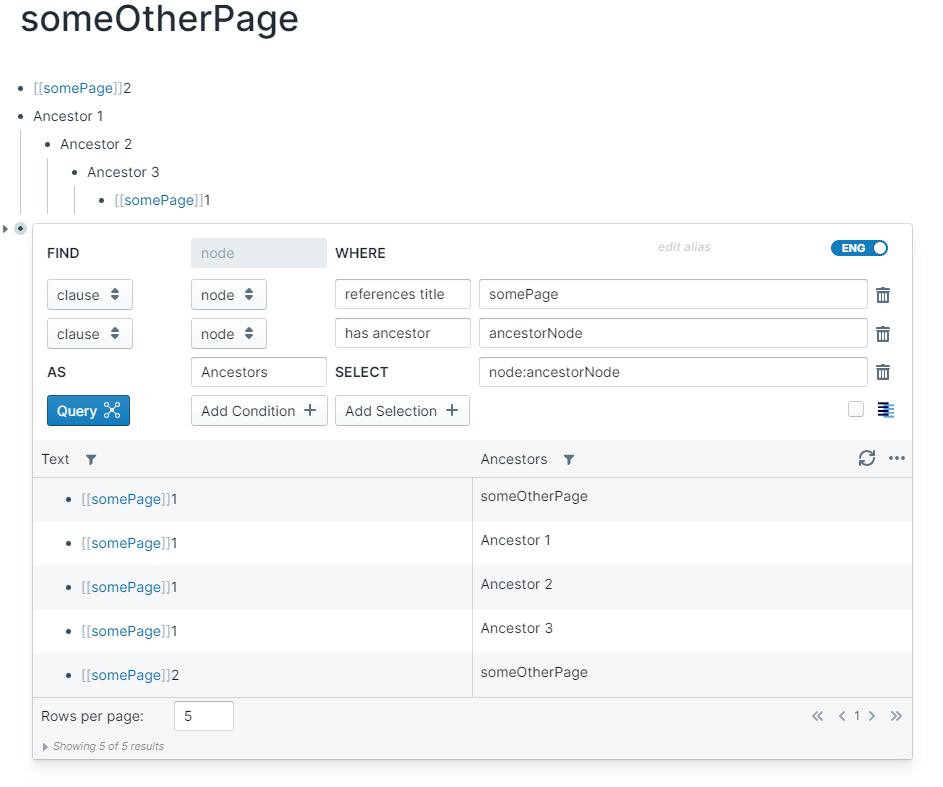Toggle the ENG language switch
The height and width of the screenshot is (787, 943).
coord(859,248)
